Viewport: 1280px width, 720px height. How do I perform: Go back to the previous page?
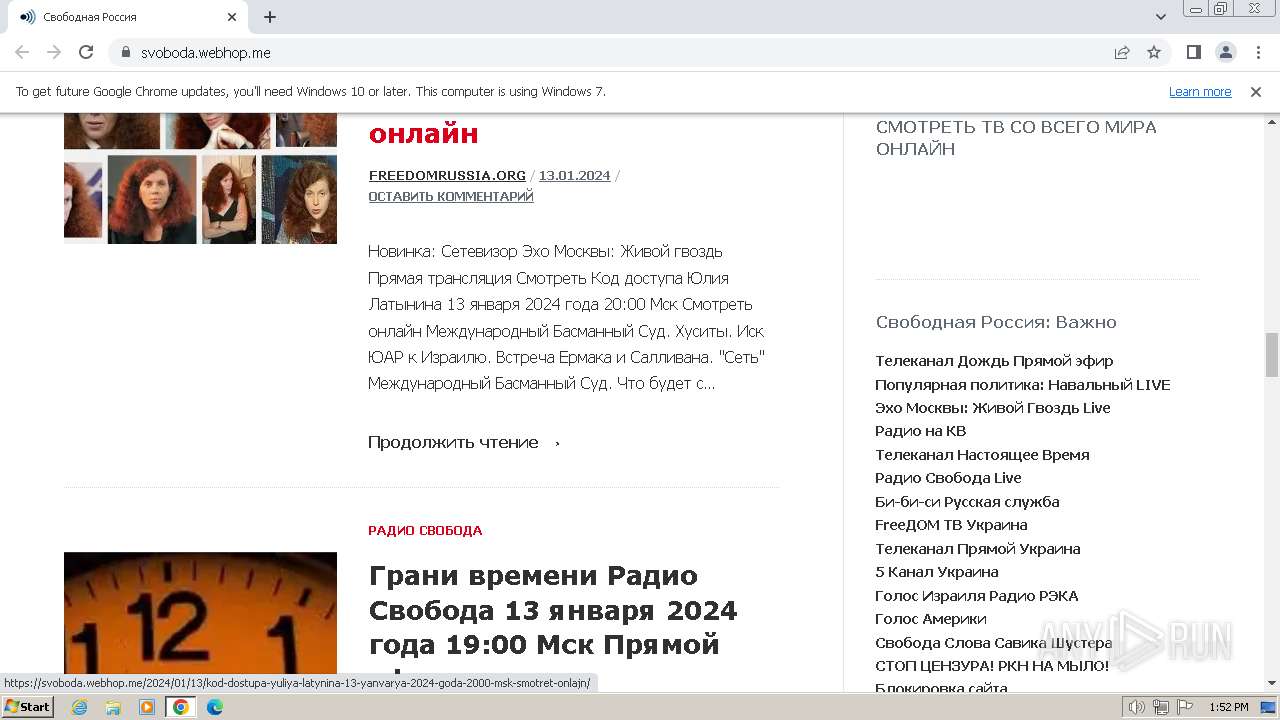point(22,52)
